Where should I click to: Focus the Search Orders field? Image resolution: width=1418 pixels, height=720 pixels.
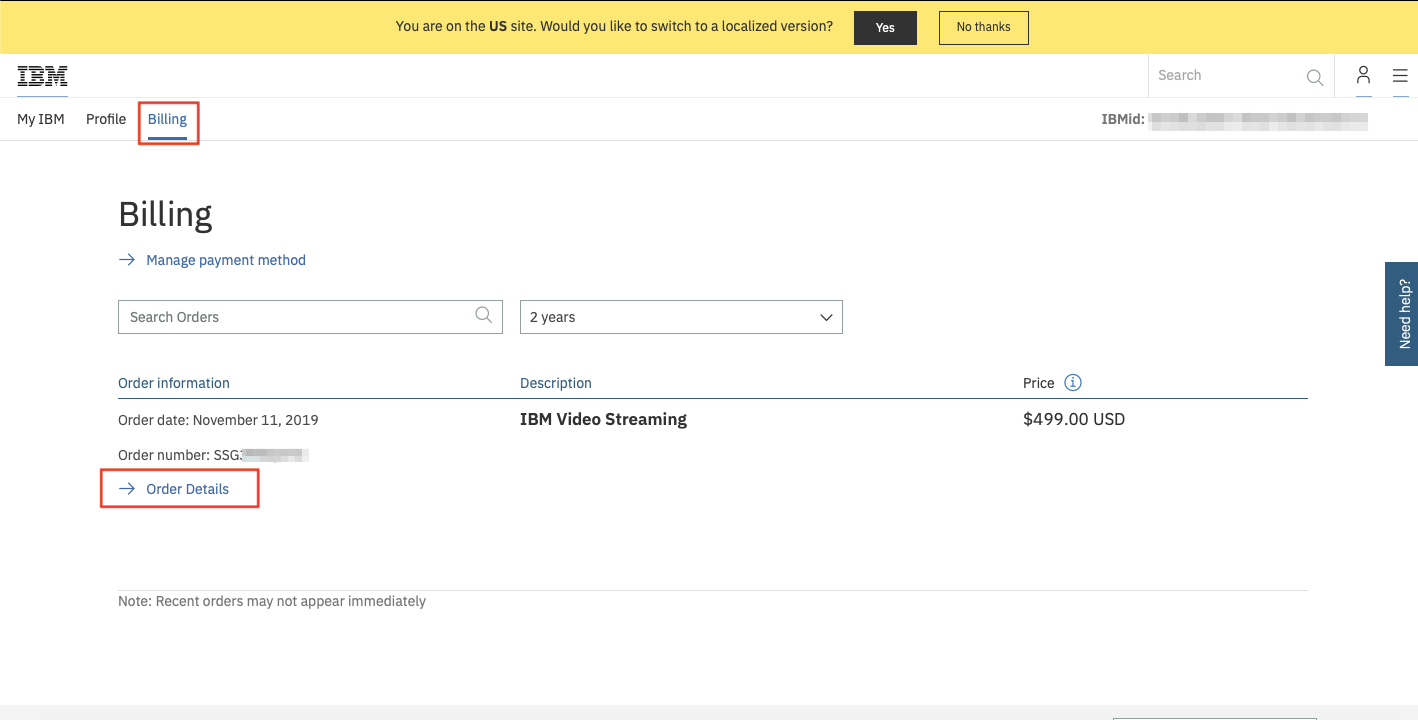click(310, 317)
